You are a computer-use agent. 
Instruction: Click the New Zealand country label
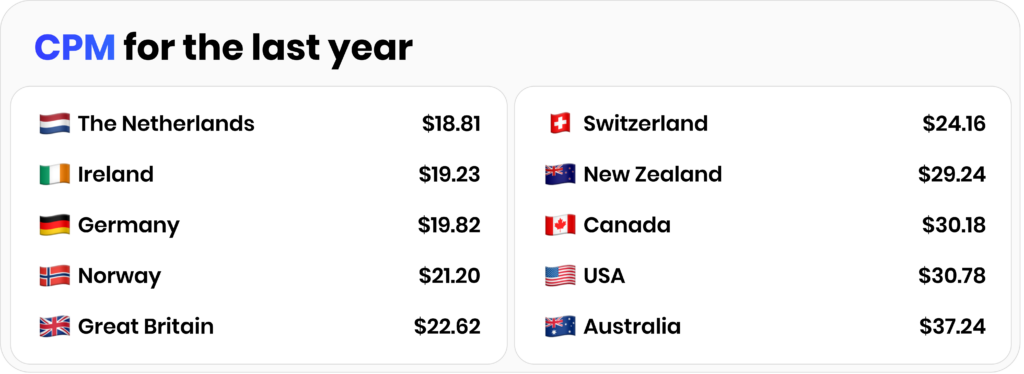652,174
